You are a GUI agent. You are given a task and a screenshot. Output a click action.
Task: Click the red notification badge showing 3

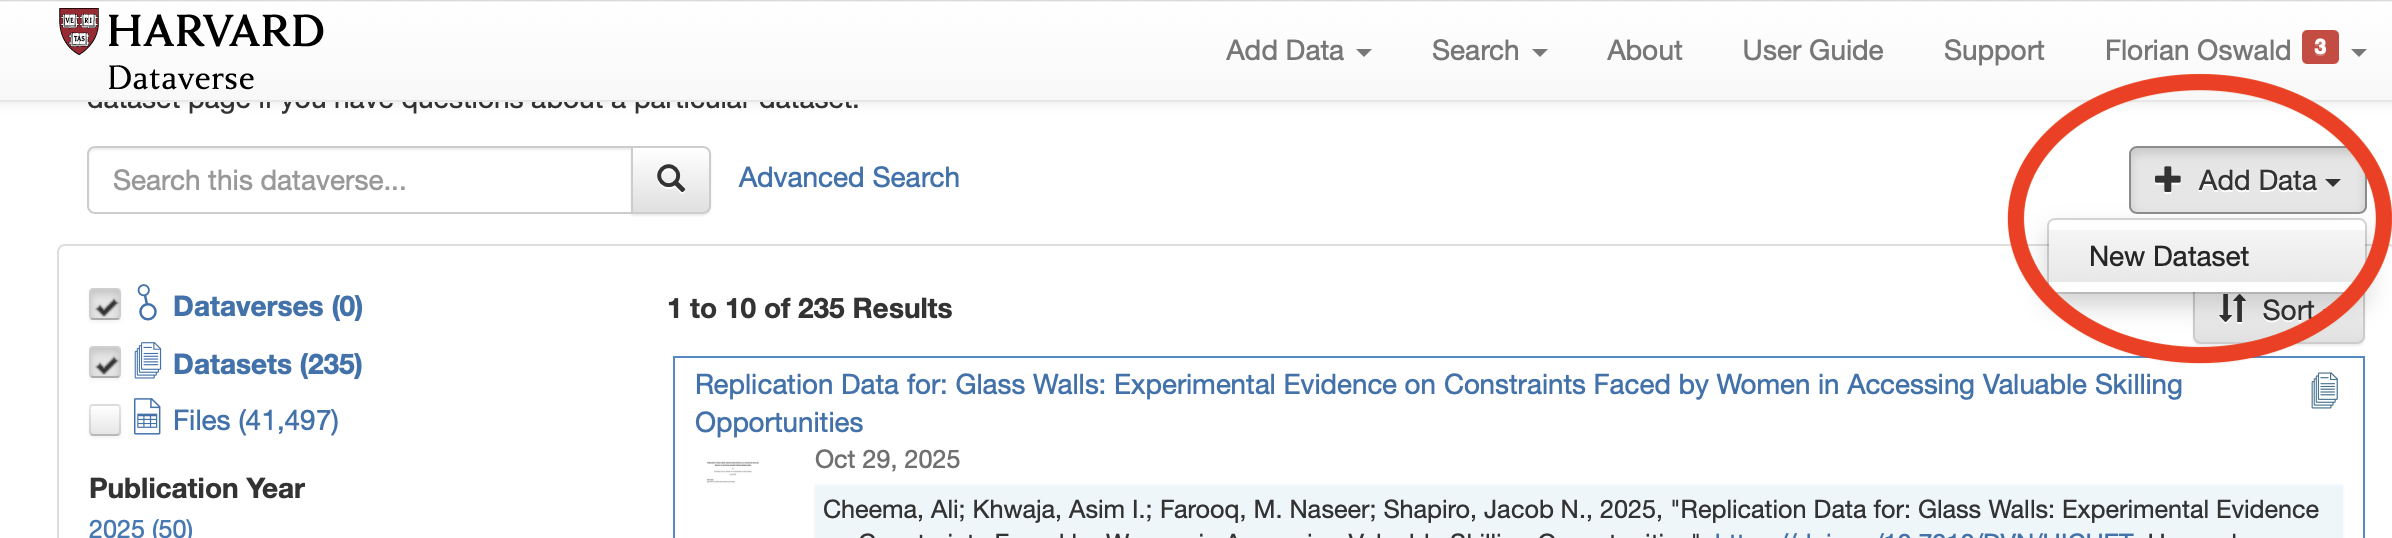[x=2320, y=47]
